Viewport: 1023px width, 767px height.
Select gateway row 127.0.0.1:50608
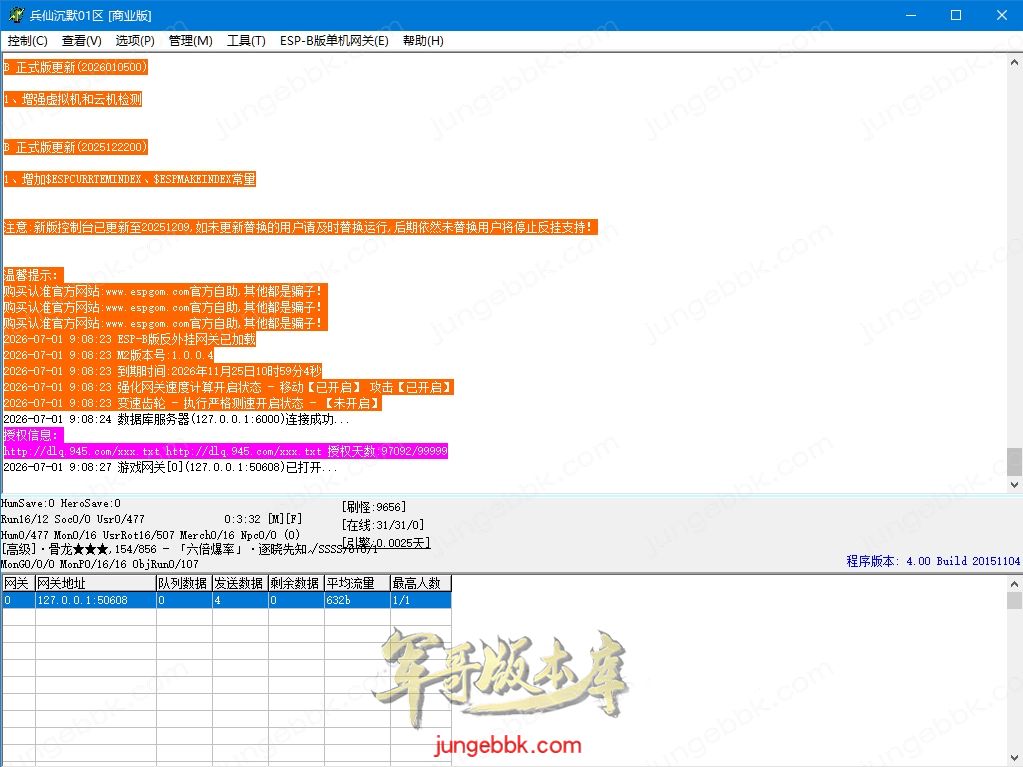(226, 600)
